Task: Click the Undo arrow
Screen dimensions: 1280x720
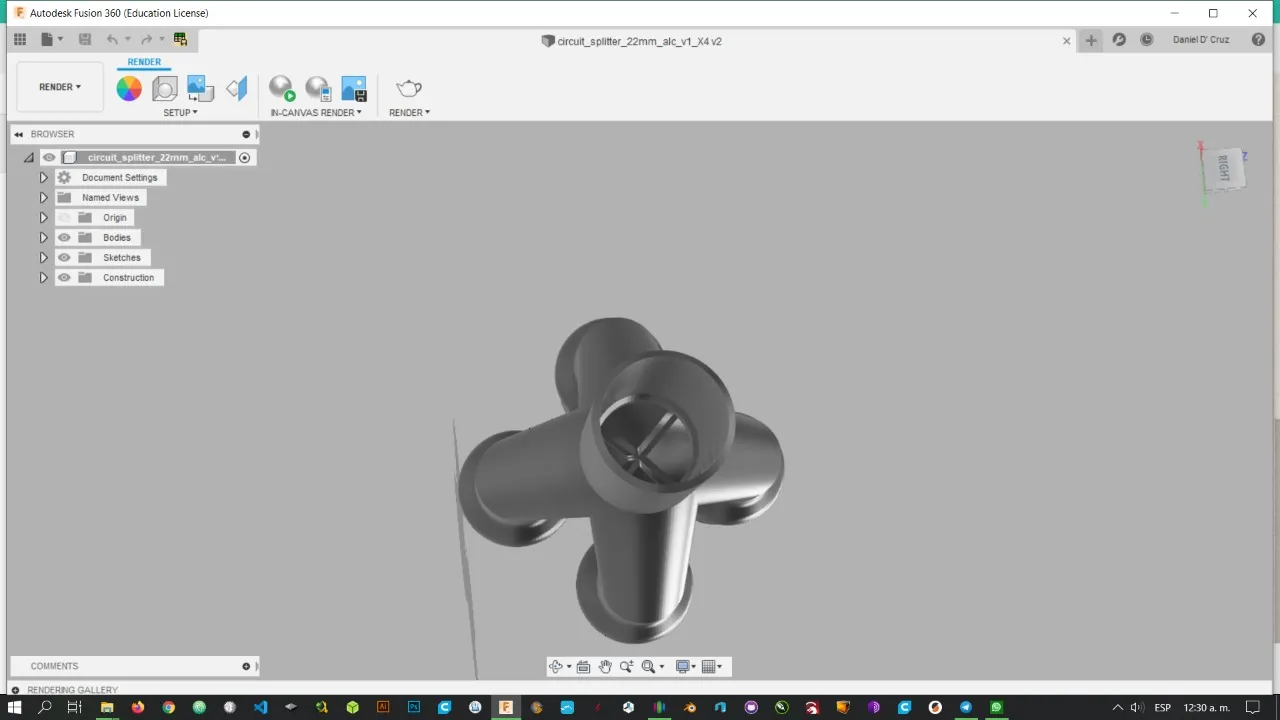Action: coord(112,40)
